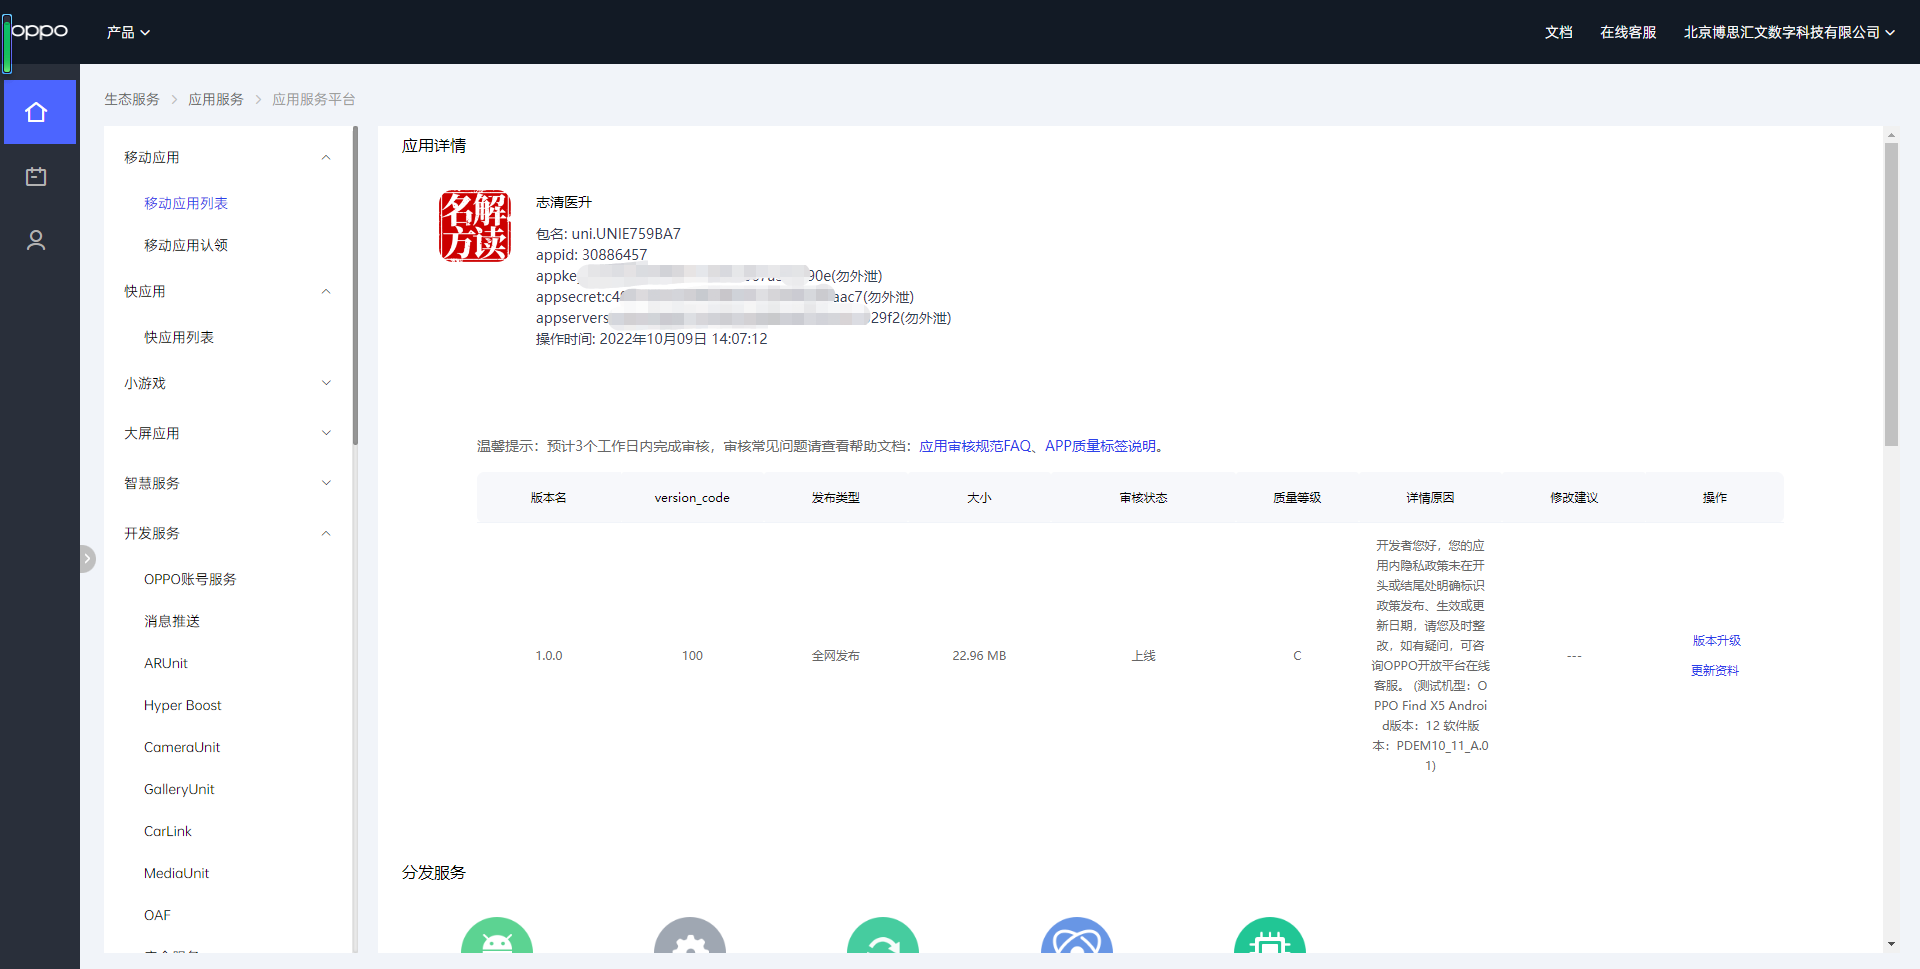The height and width of the screenshot is (969, 1920).
Task: Click the 上线 status cell
Action: coord(1144,656)
